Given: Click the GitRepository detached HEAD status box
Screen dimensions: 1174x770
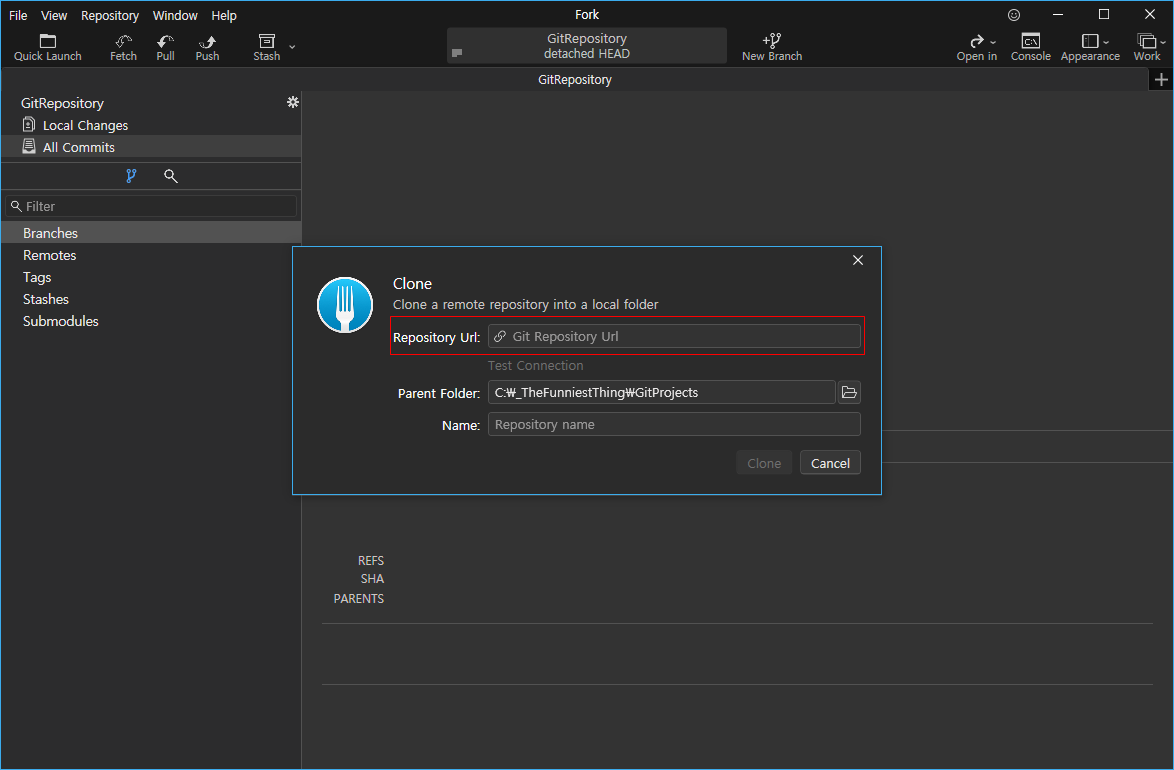Looking at the screenshot, I should click(x=587, y=46).
